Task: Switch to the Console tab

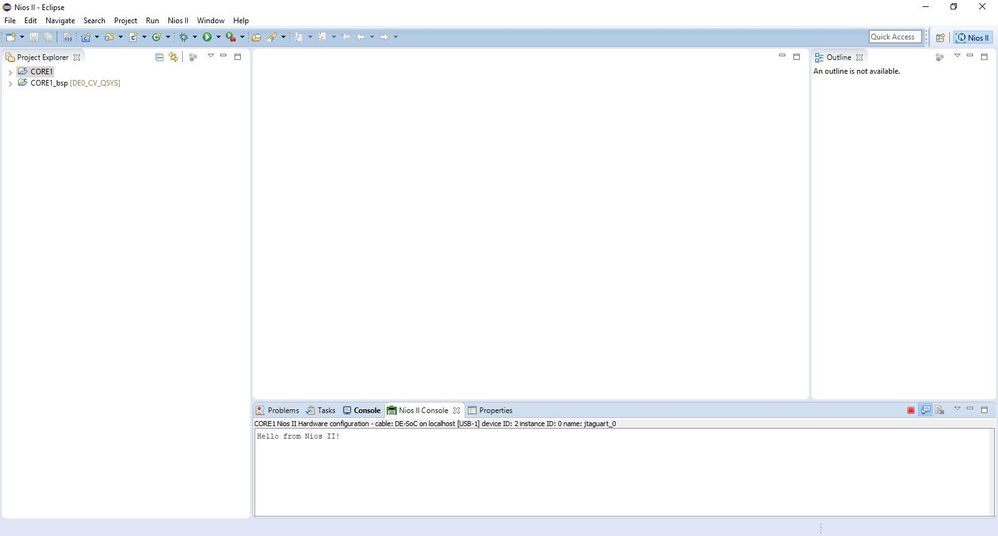Action: [x=362, y=410]
